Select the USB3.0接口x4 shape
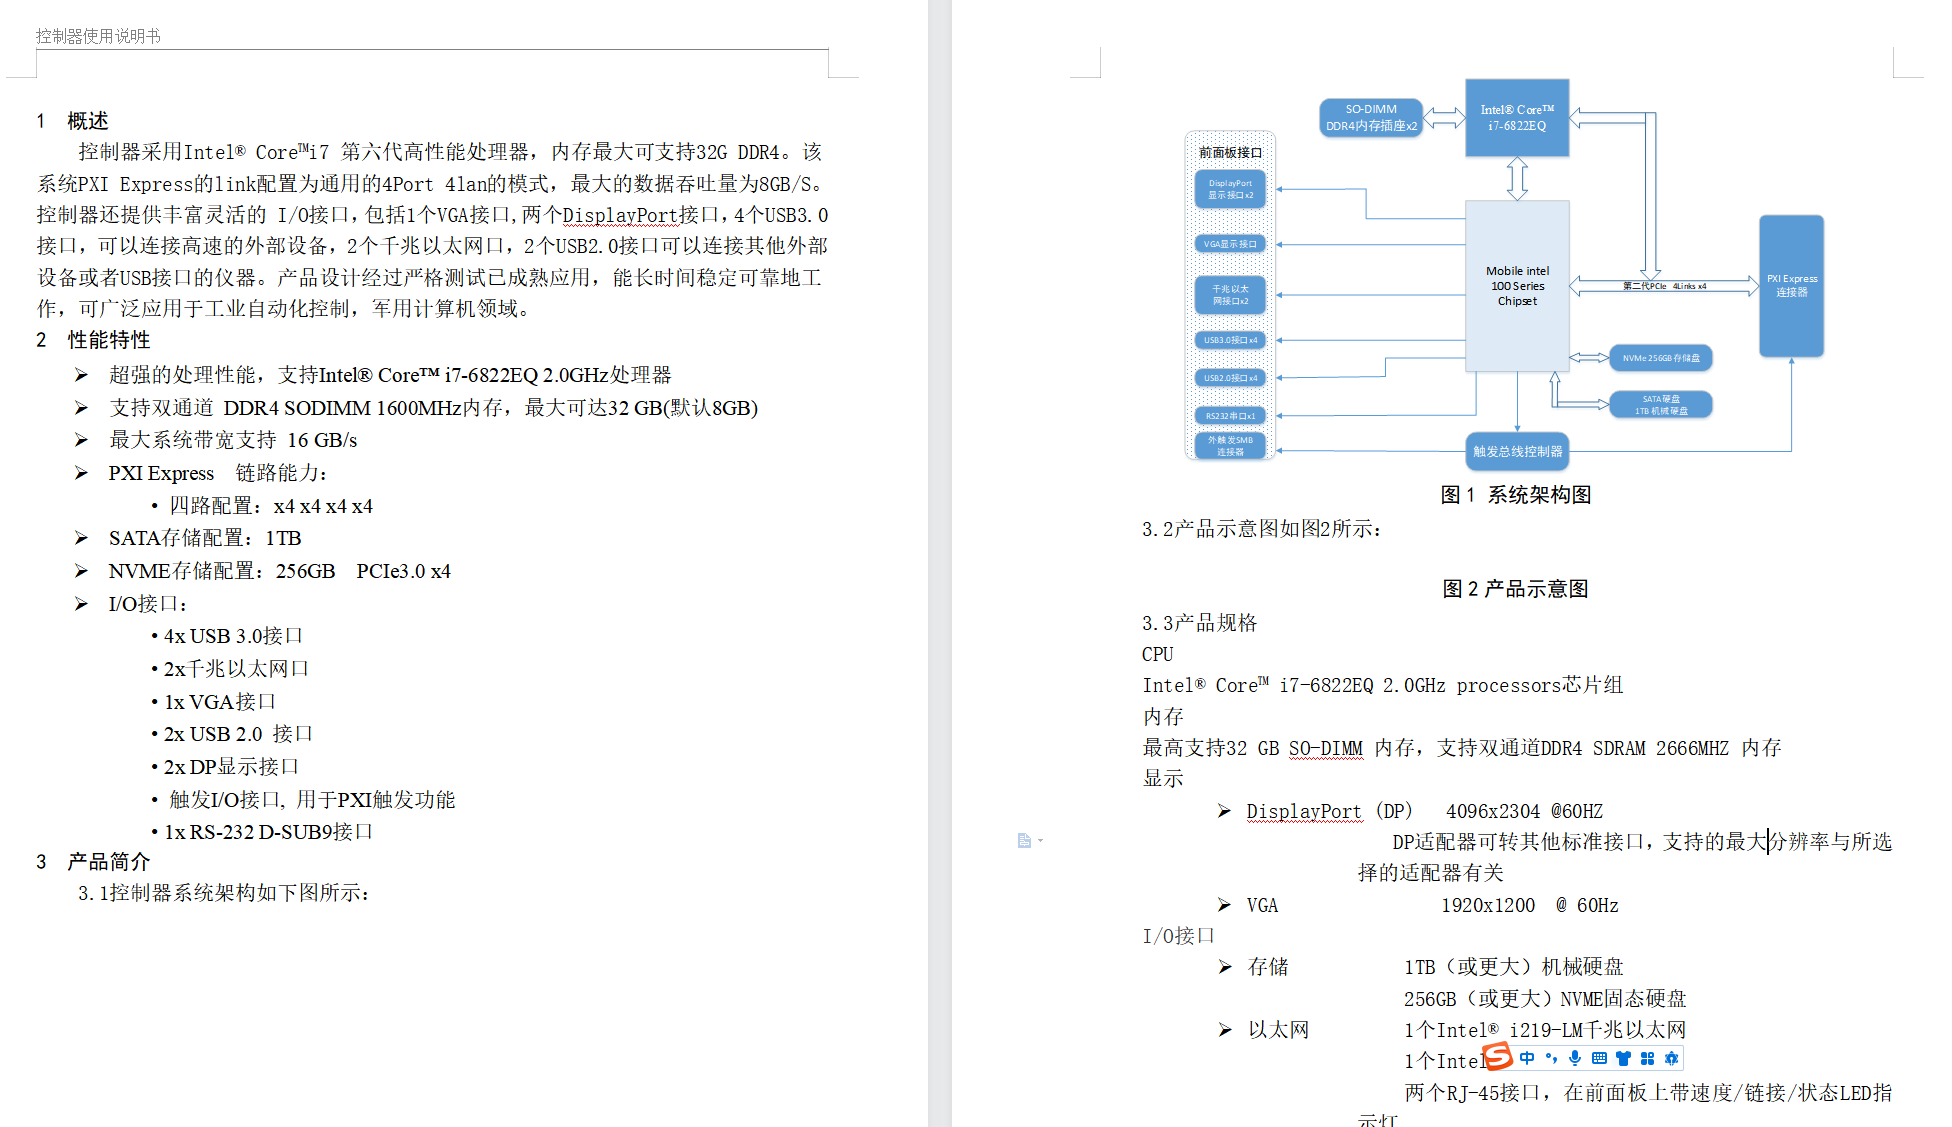Image resolution: width=1952 pixels, height=1127 pixels. pos(1230,340)
